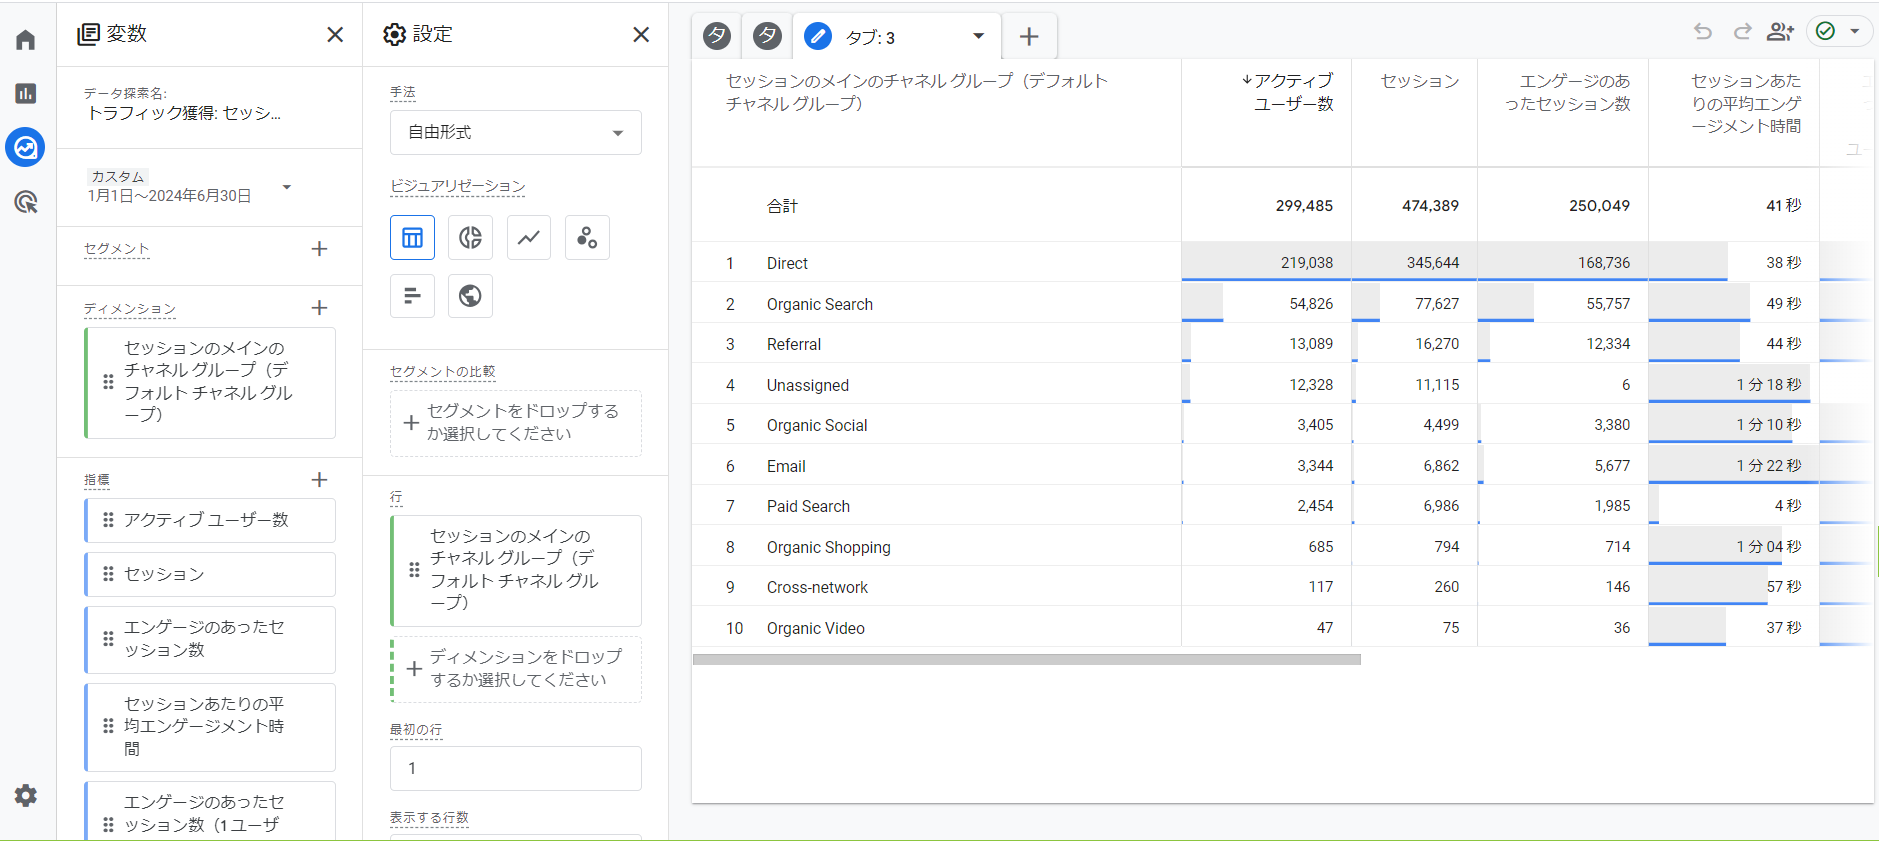Click the horizontal scrollbar under the table
The height and width of the screenshot is (841, 1879).
click(x=1026, y=660)
